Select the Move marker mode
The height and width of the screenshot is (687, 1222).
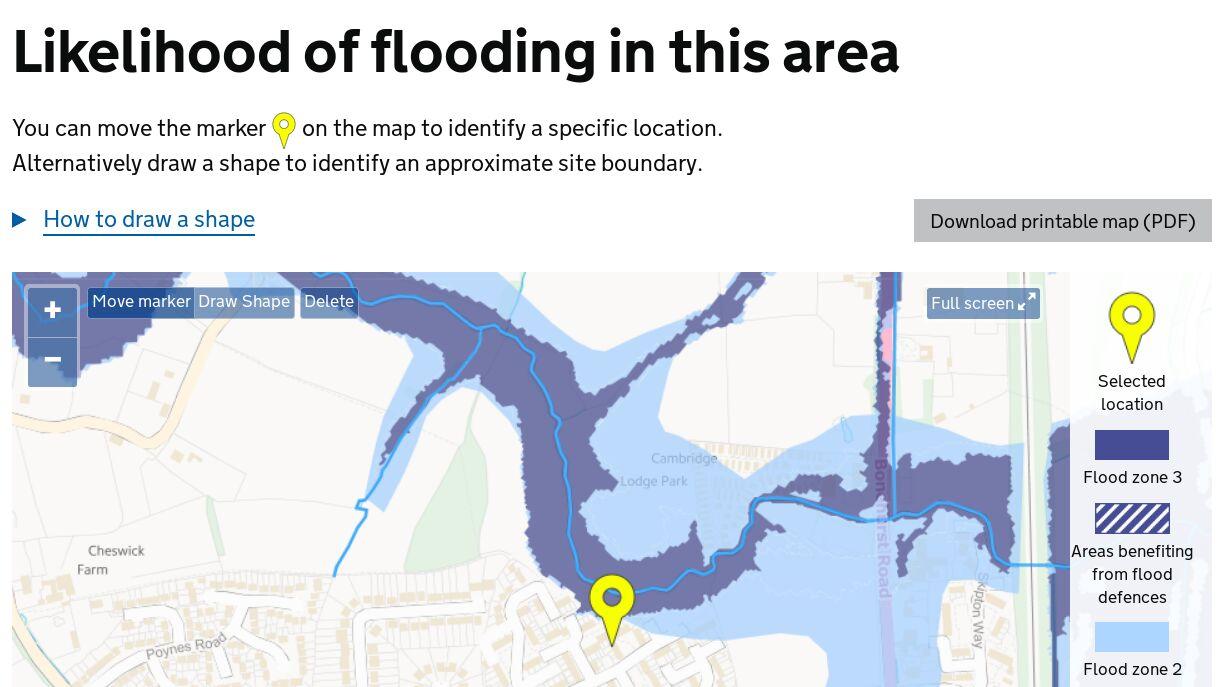tap(141, 302)
